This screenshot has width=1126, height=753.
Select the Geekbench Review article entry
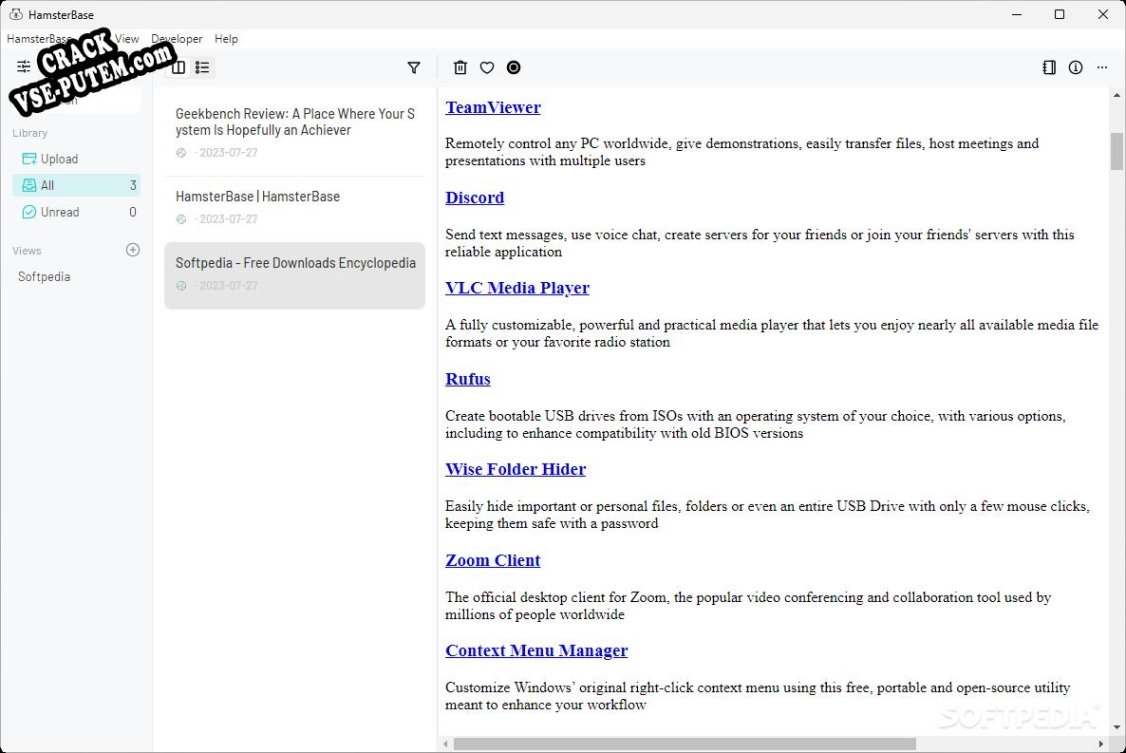(x=294, y=132)
